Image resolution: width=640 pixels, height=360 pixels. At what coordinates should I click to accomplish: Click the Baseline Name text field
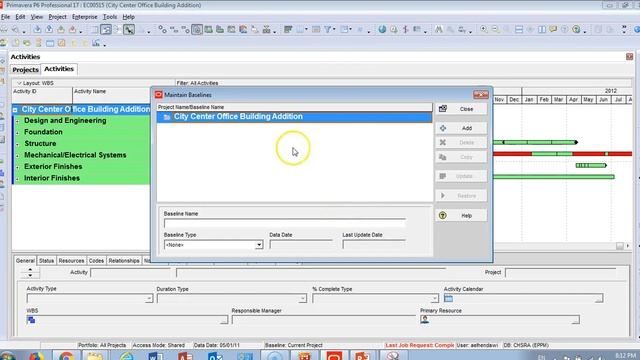[x=285, y=223]
